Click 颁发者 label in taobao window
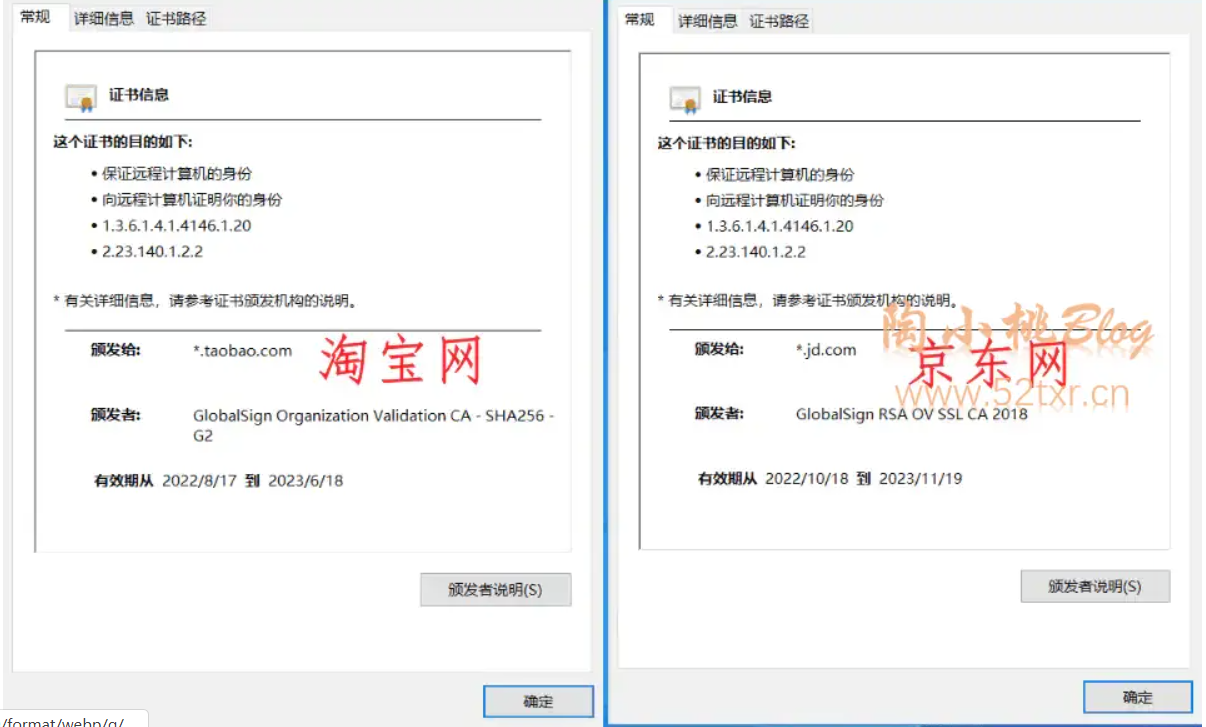 pos(116,415)
